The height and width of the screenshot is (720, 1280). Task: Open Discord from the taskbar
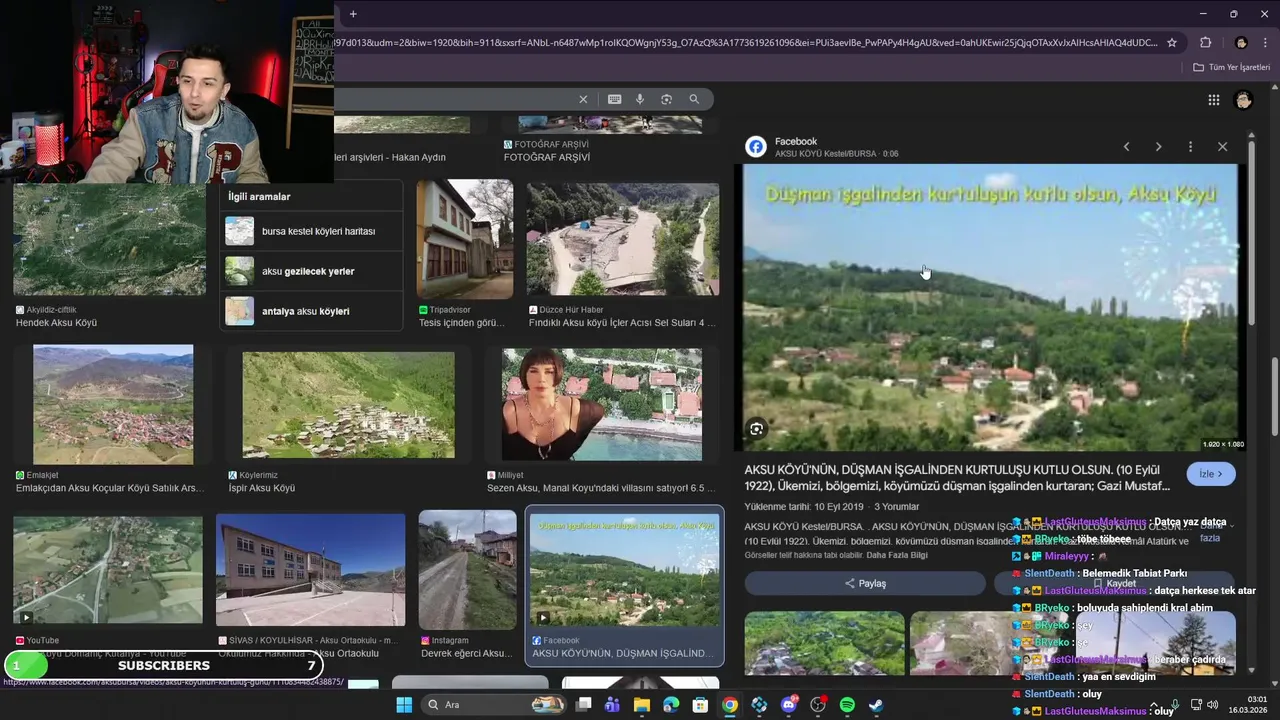[789, 705]
